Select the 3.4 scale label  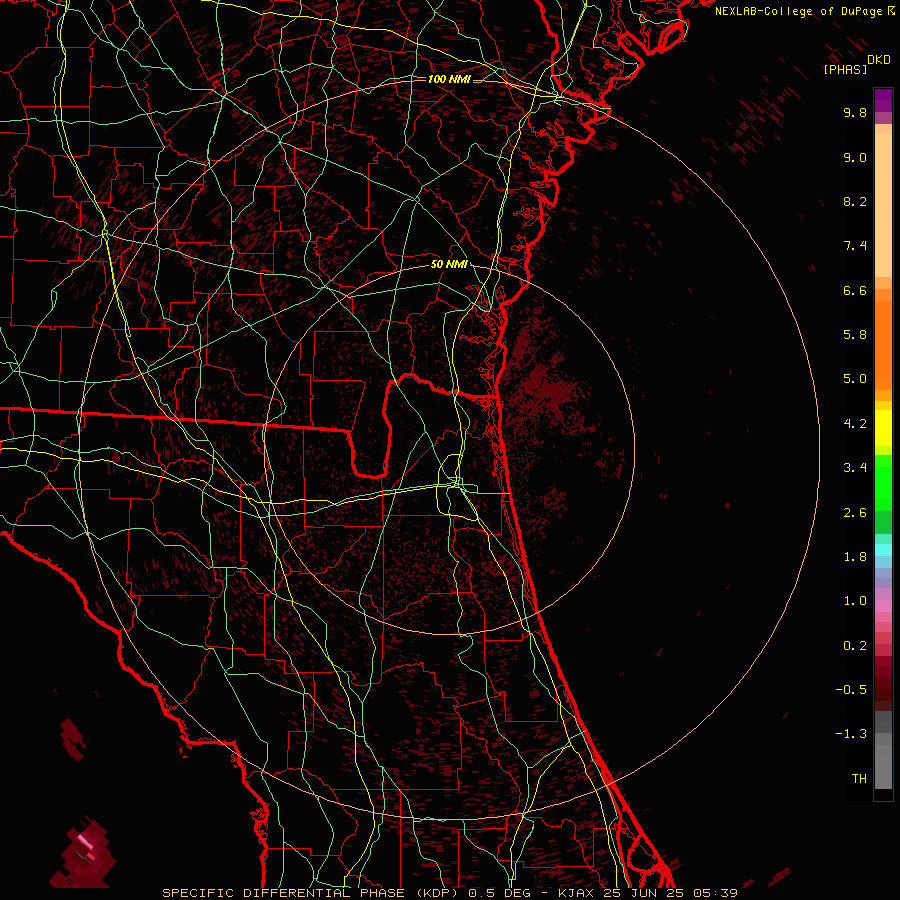(855, 468)
